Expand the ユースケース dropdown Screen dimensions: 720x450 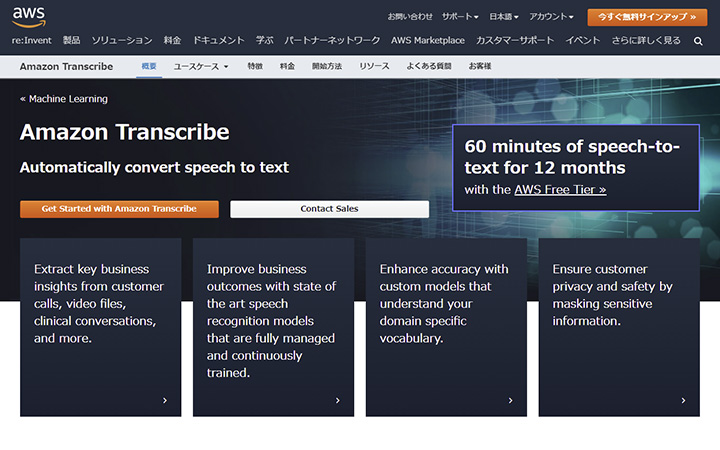click(201, 67)
